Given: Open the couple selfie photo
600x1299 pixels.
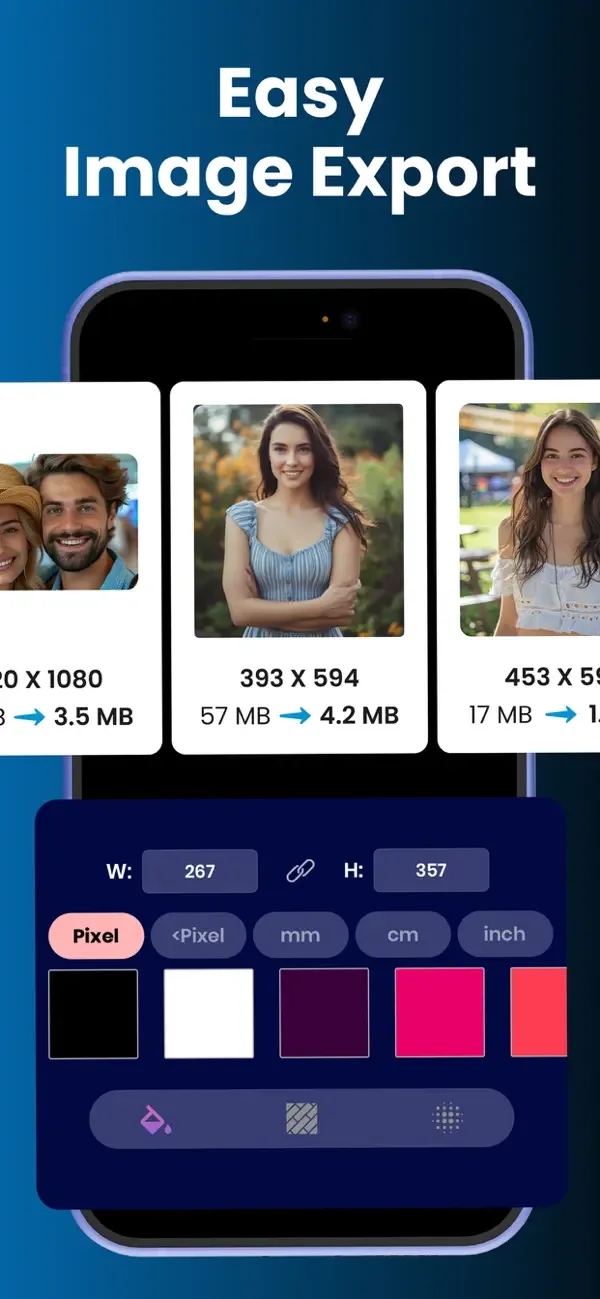Looking at the screenshot, I should pos(68,521).
